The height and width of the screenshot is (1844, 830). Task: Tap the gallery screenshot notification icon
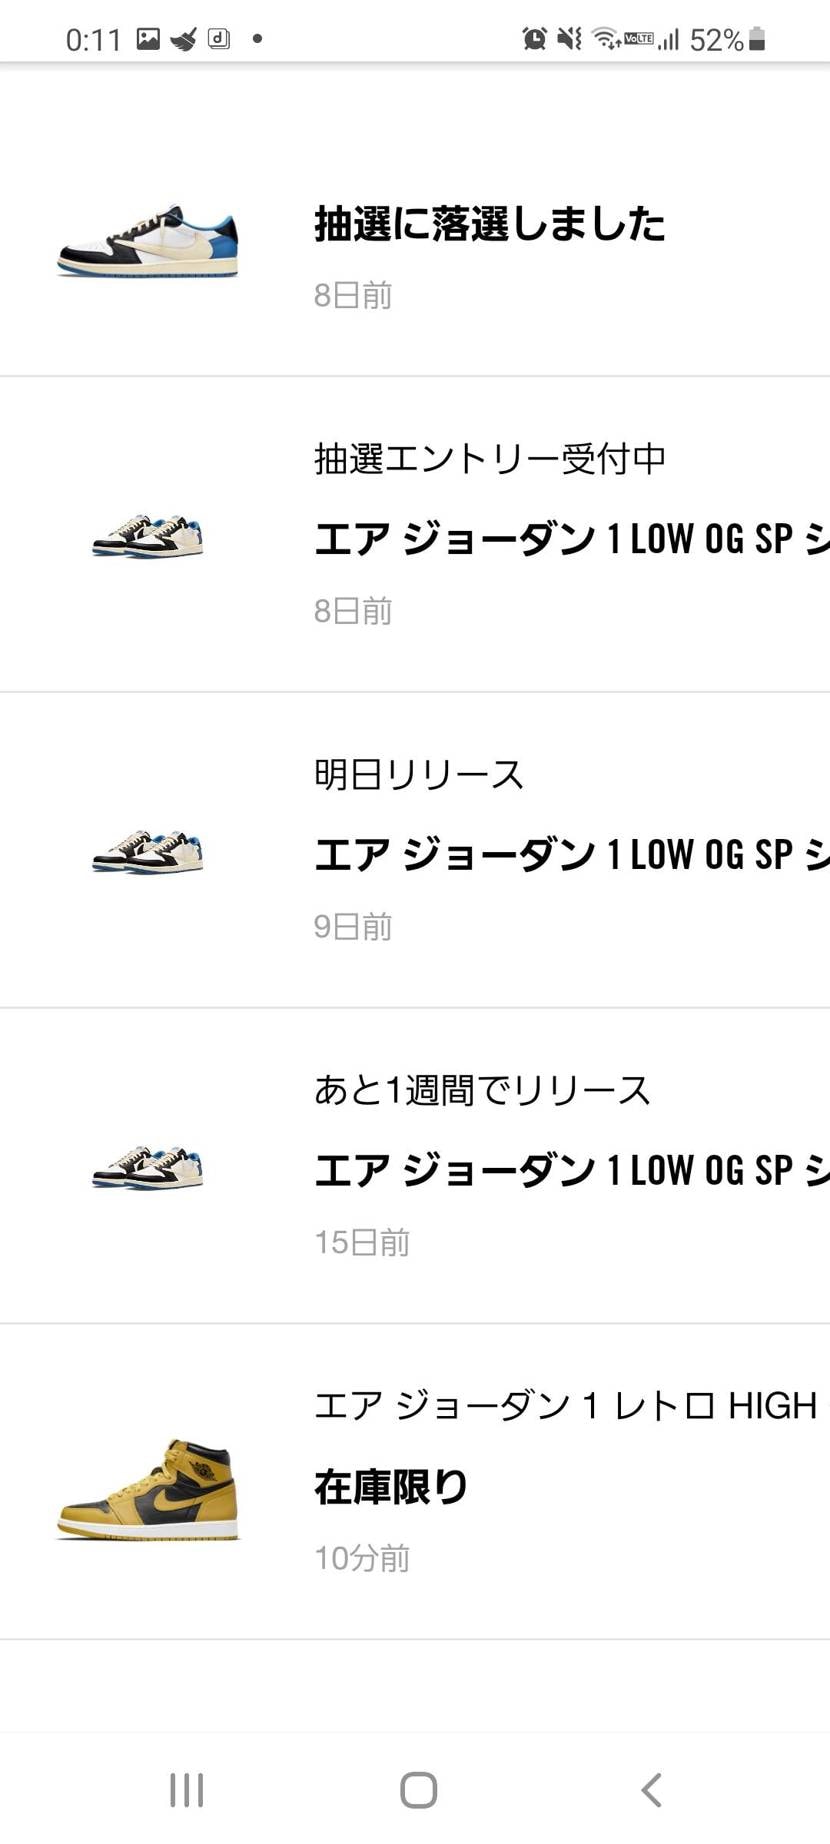pyautogui.click(x=147, y=38)
